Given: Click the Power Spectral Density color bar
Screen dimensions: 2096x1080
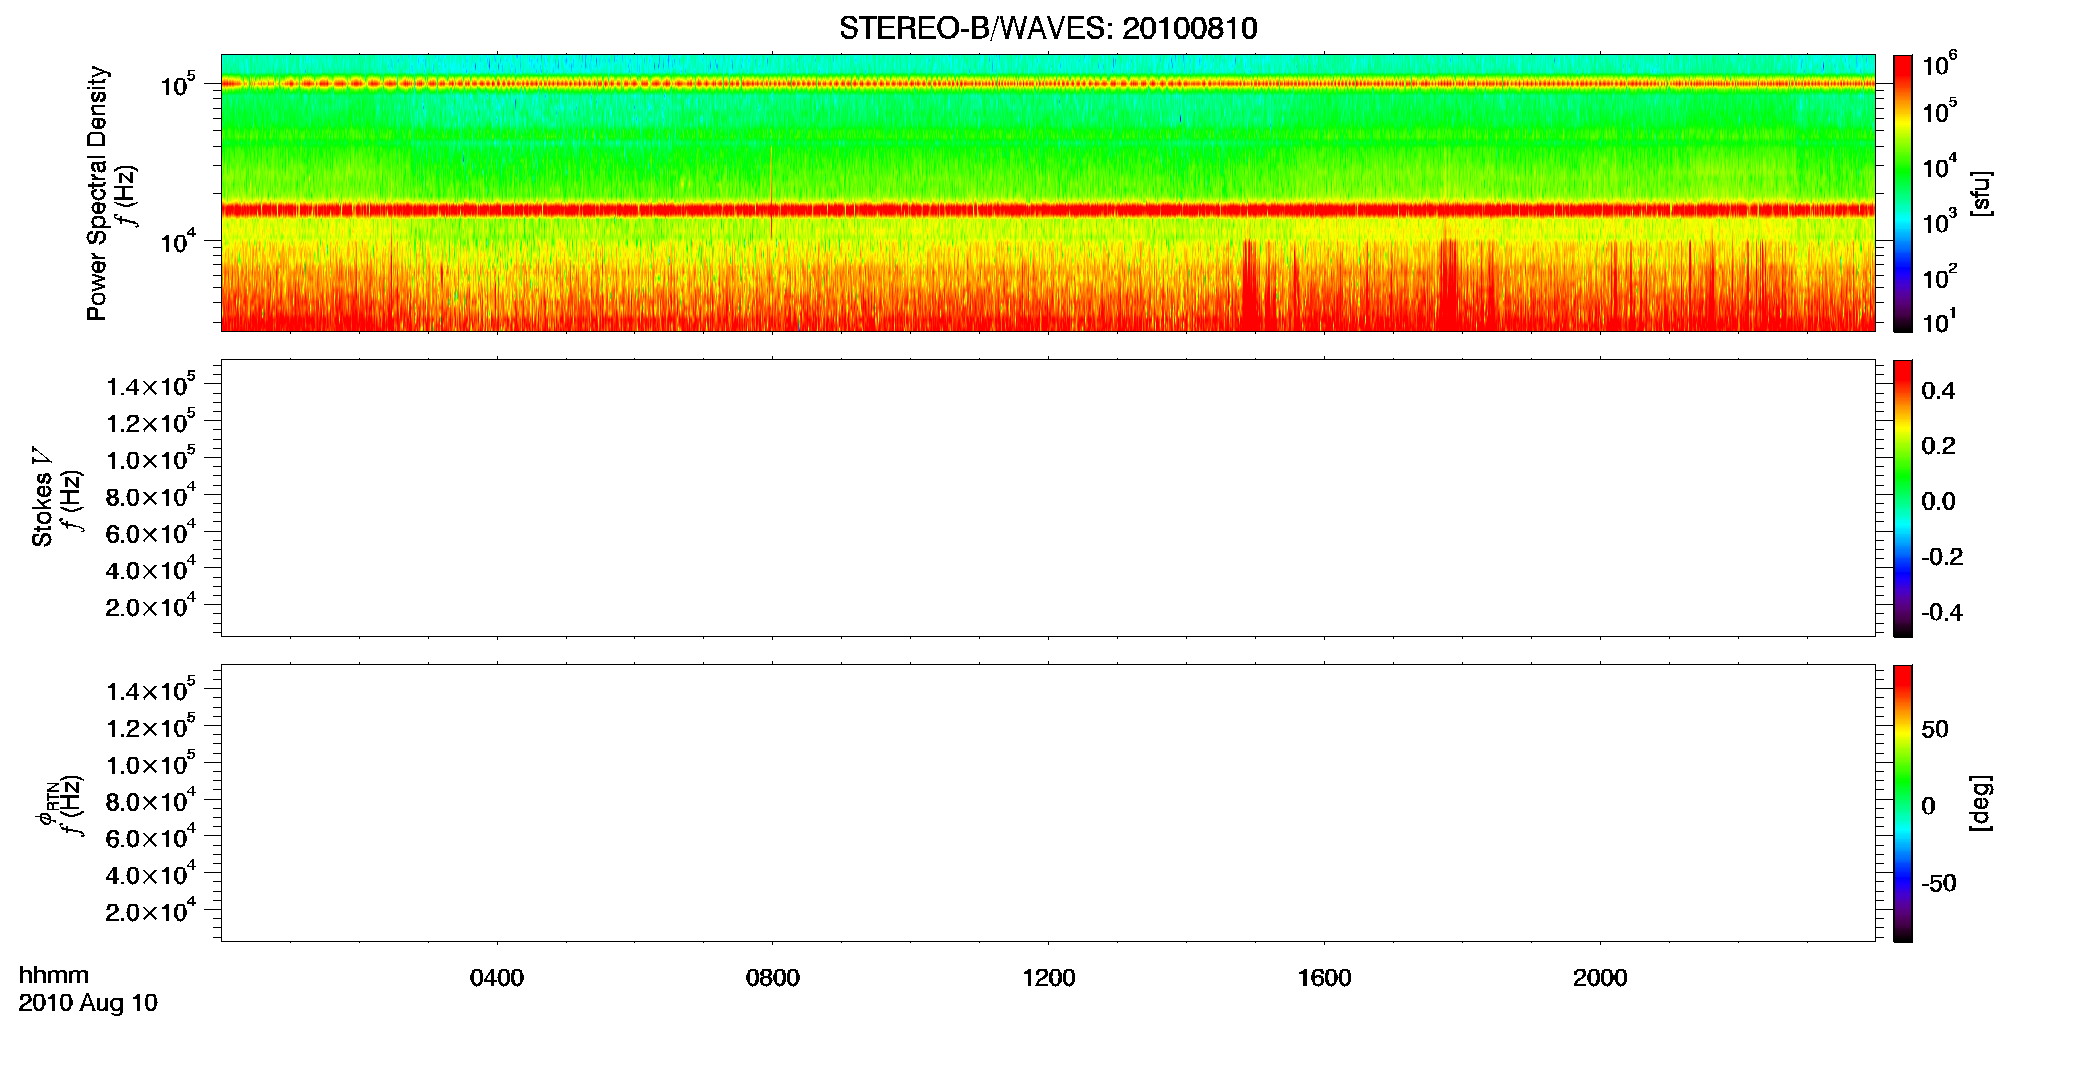Looking at the screenshot, I should coord(1903,193).
